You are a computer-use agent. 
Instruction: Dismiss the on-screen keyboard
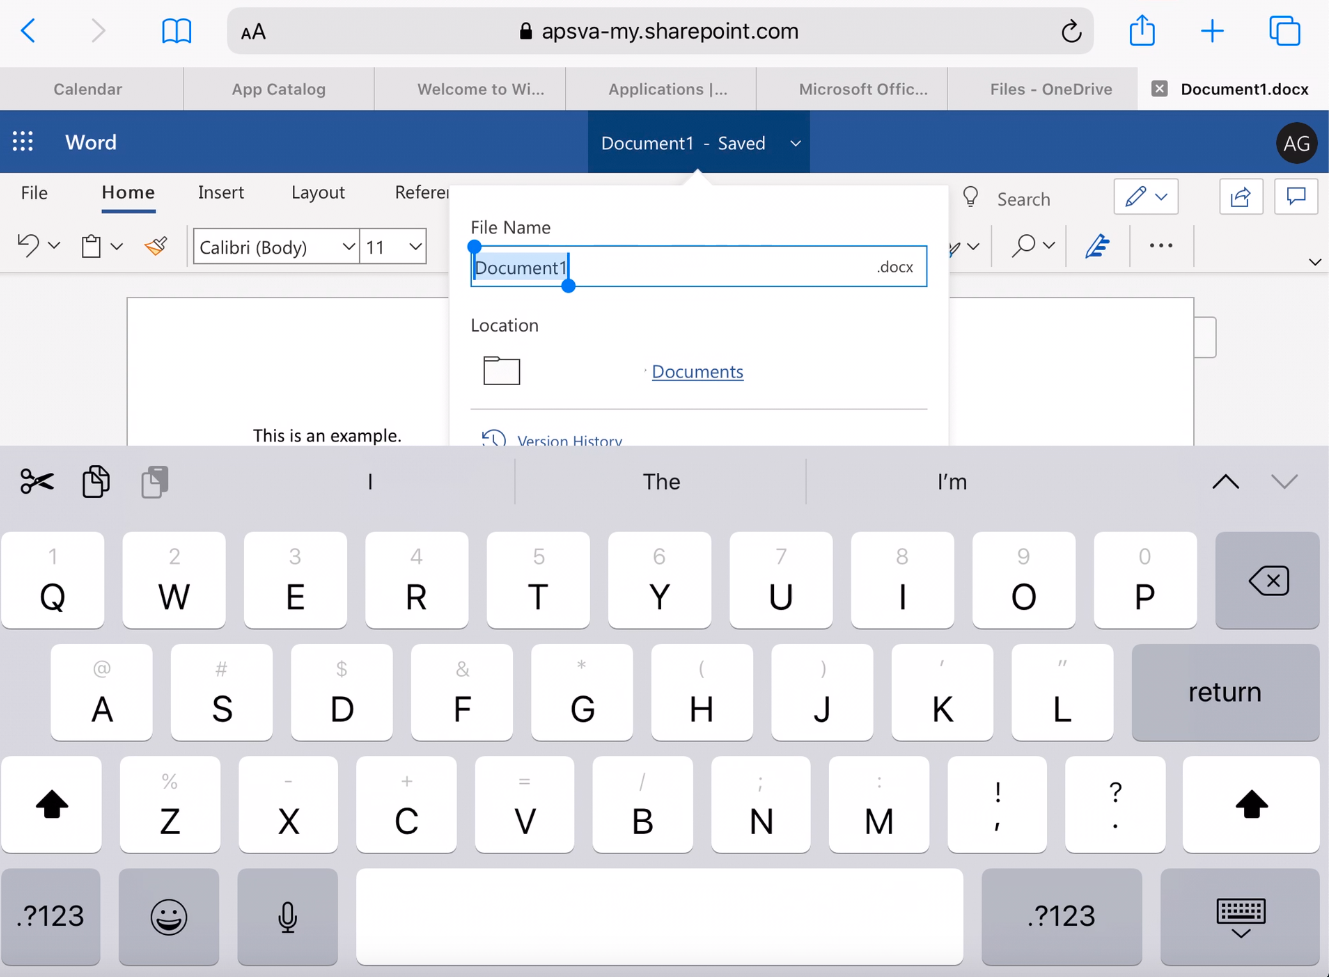click(x=1240, y=916)
